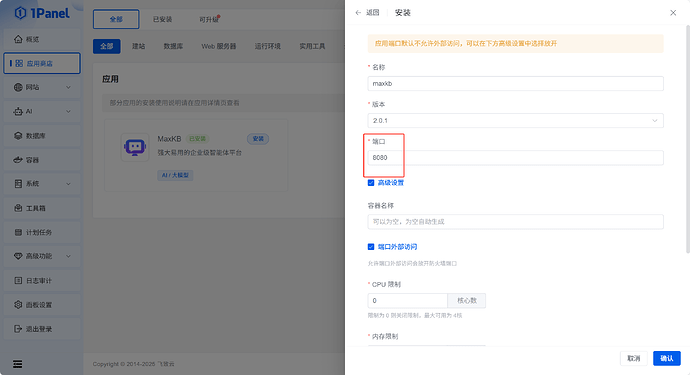
Task: Click the 退出登录 logout icon
Action: pyautogui.click(x=18, y=329)
